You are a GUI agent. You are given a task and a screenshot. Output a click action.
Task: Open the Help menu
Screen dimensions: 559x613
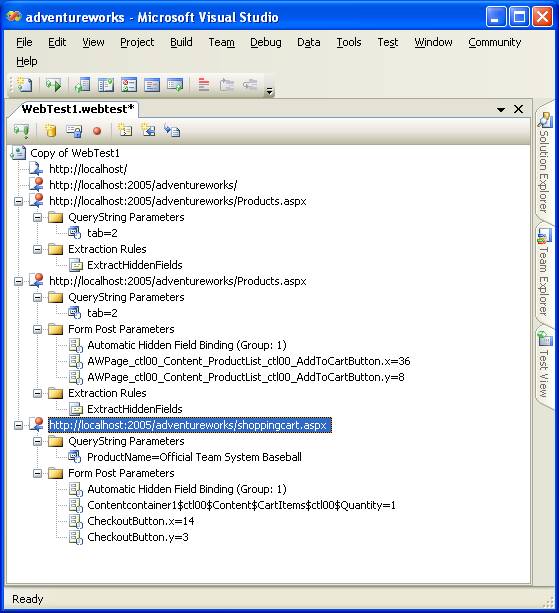click(x=27, y=61)
